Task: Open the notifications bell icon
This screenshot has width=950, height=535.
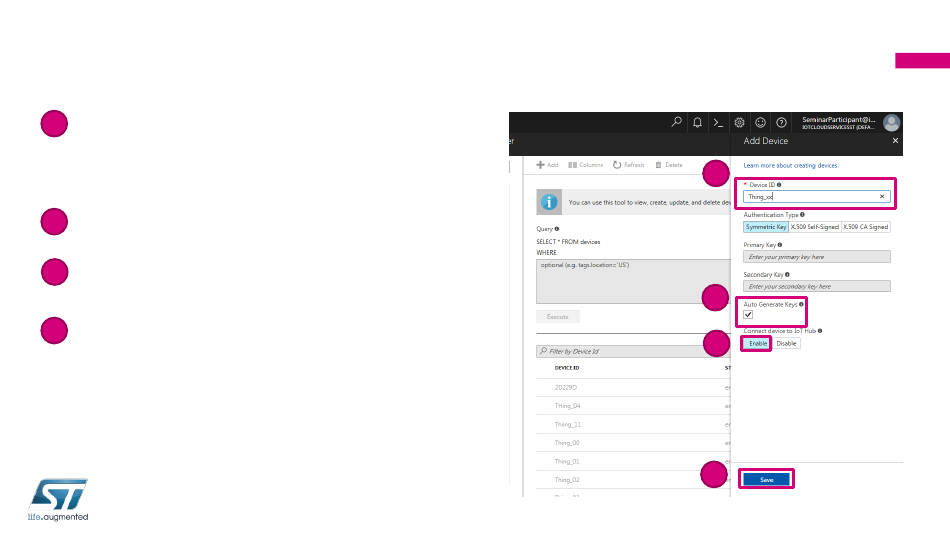Action: coord(697,122)
